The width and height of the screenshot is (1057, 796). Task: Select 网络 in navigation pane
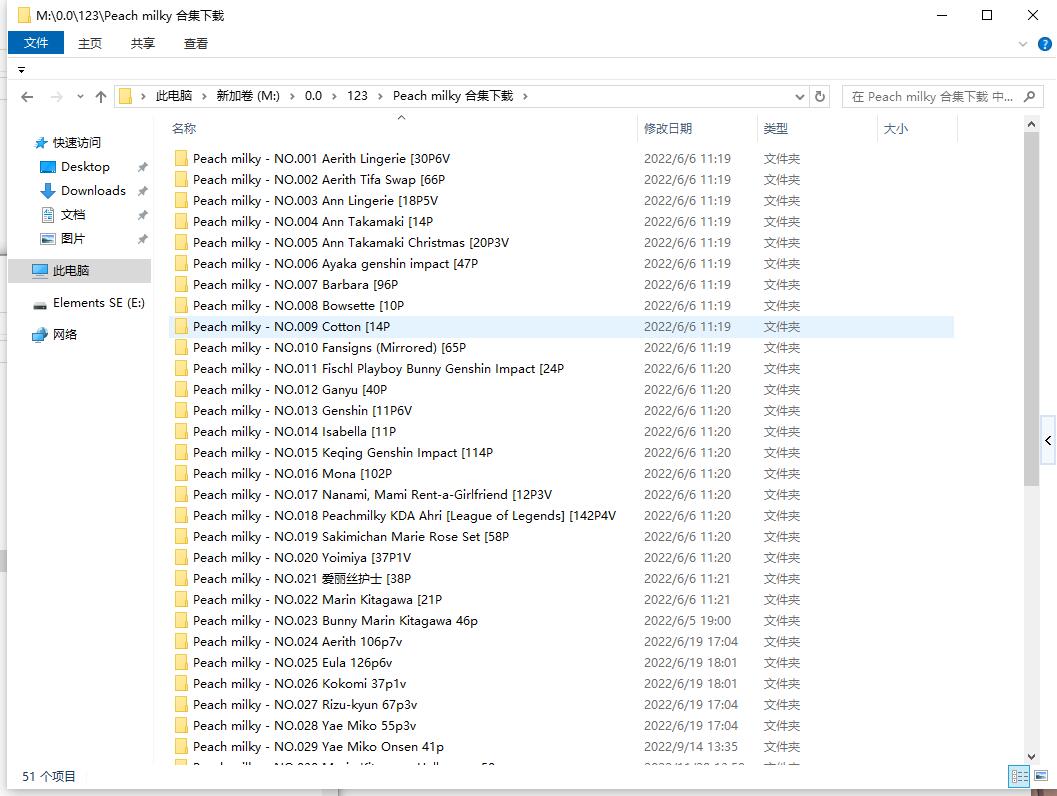tap(65, 335)
